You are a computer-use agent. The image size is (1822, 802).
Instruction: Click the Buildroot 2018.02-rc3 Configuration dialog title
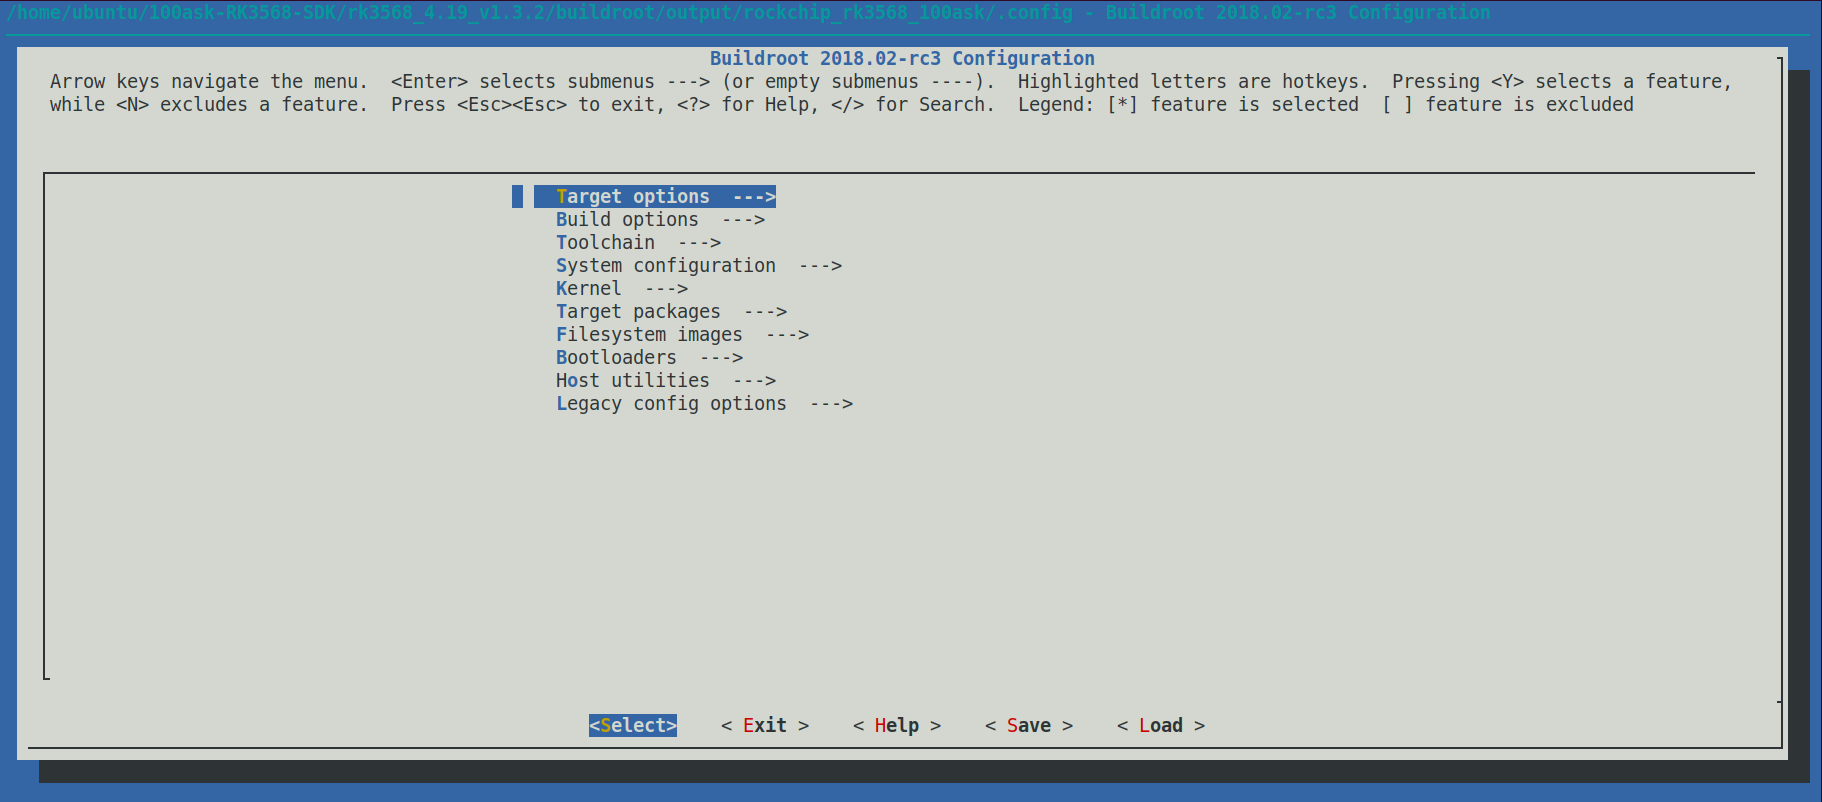point(902,59)
